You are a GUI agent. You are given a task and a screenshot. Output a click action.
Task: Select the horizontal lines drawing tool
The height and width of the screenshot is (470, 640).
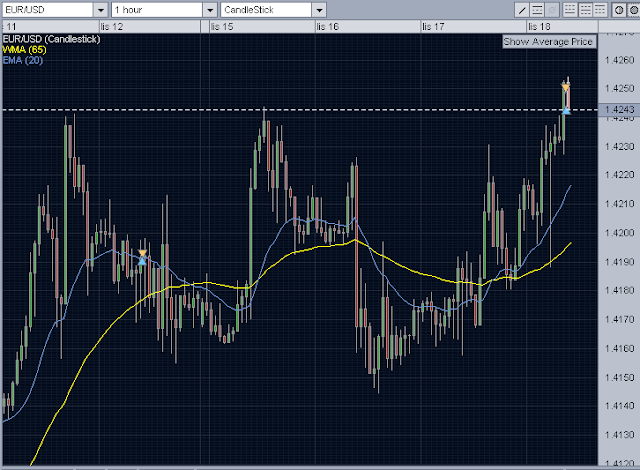537,10
